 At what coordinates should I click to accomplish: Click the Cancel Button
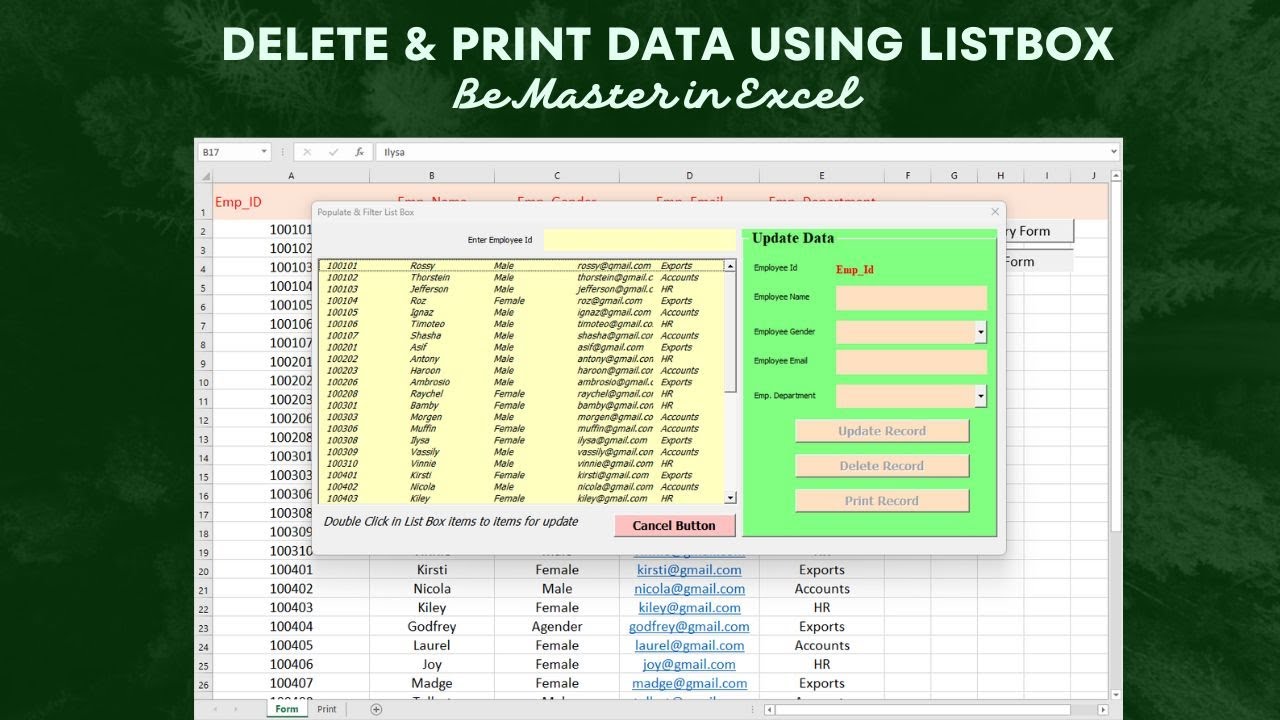[x=674, y=525]
